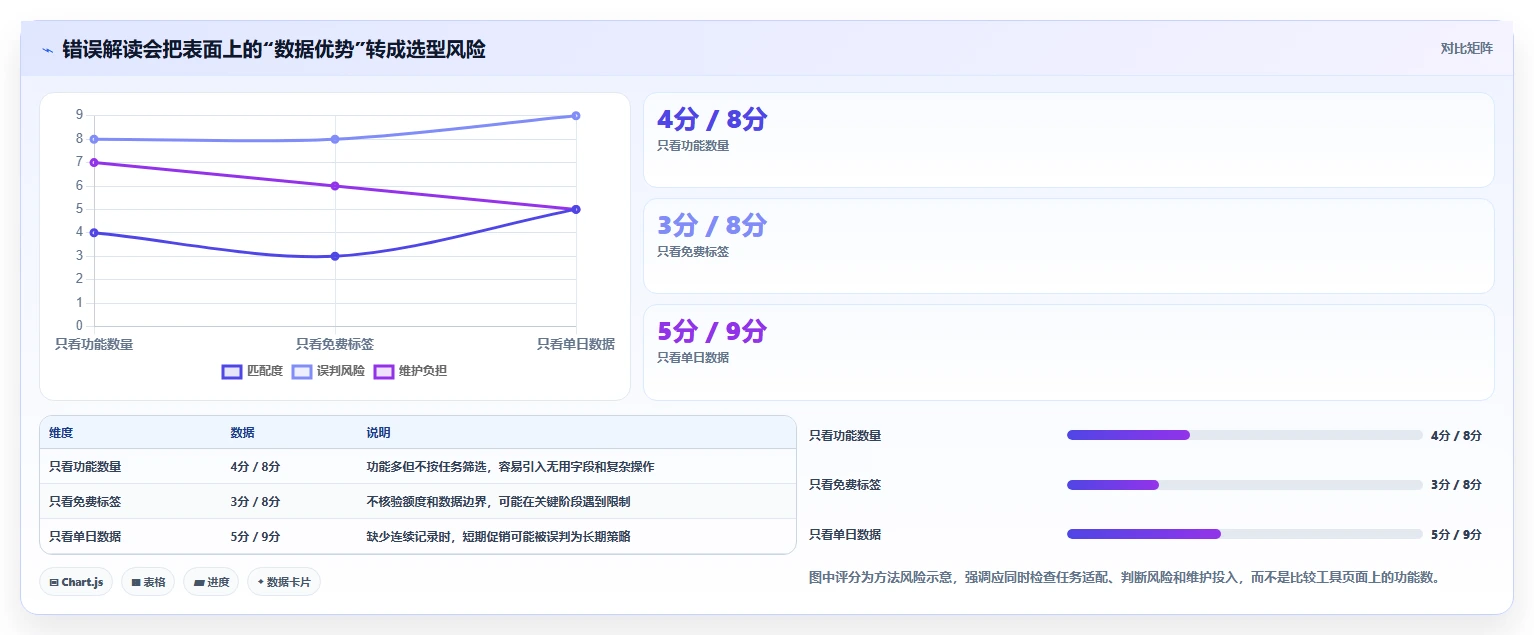Click 3分 / 8分 value after progress bar
Image resolution: width=1534 pixels, height=635 pixels.
point(1456,485)
